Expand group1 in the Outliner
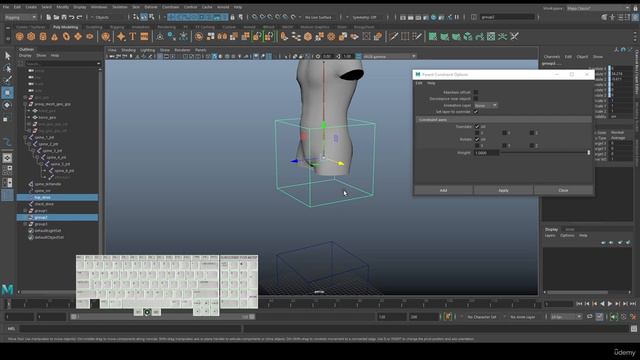Viewport: 640px width, 360px height. click(25, 211)
